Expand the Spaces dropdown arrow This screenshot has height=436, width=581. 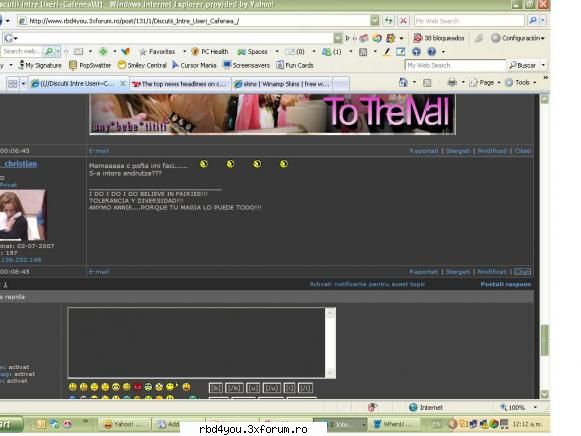pyautogui.click(x=277, y=51)
